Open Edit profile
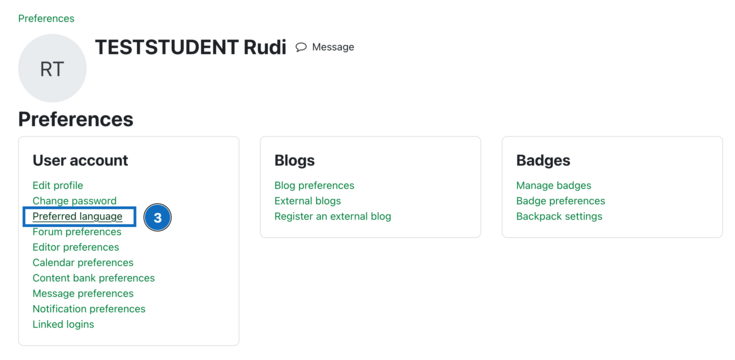The height and width of the screenshot is (360, 735). (x=58, y=185)
